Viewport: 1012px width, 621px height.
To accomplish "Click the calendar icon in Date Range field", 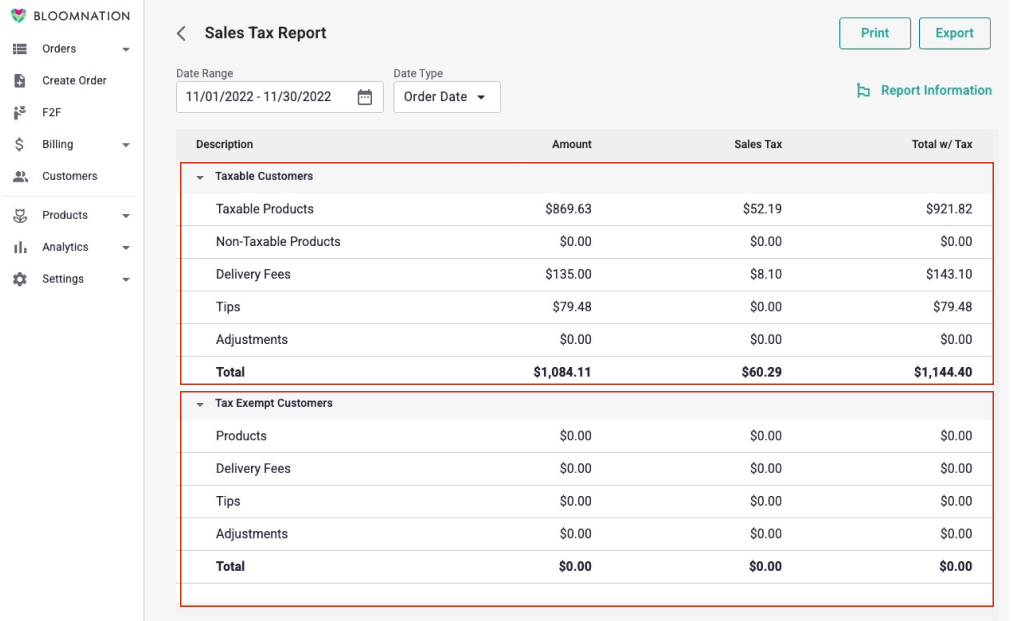I will click(x=366, y=96).
